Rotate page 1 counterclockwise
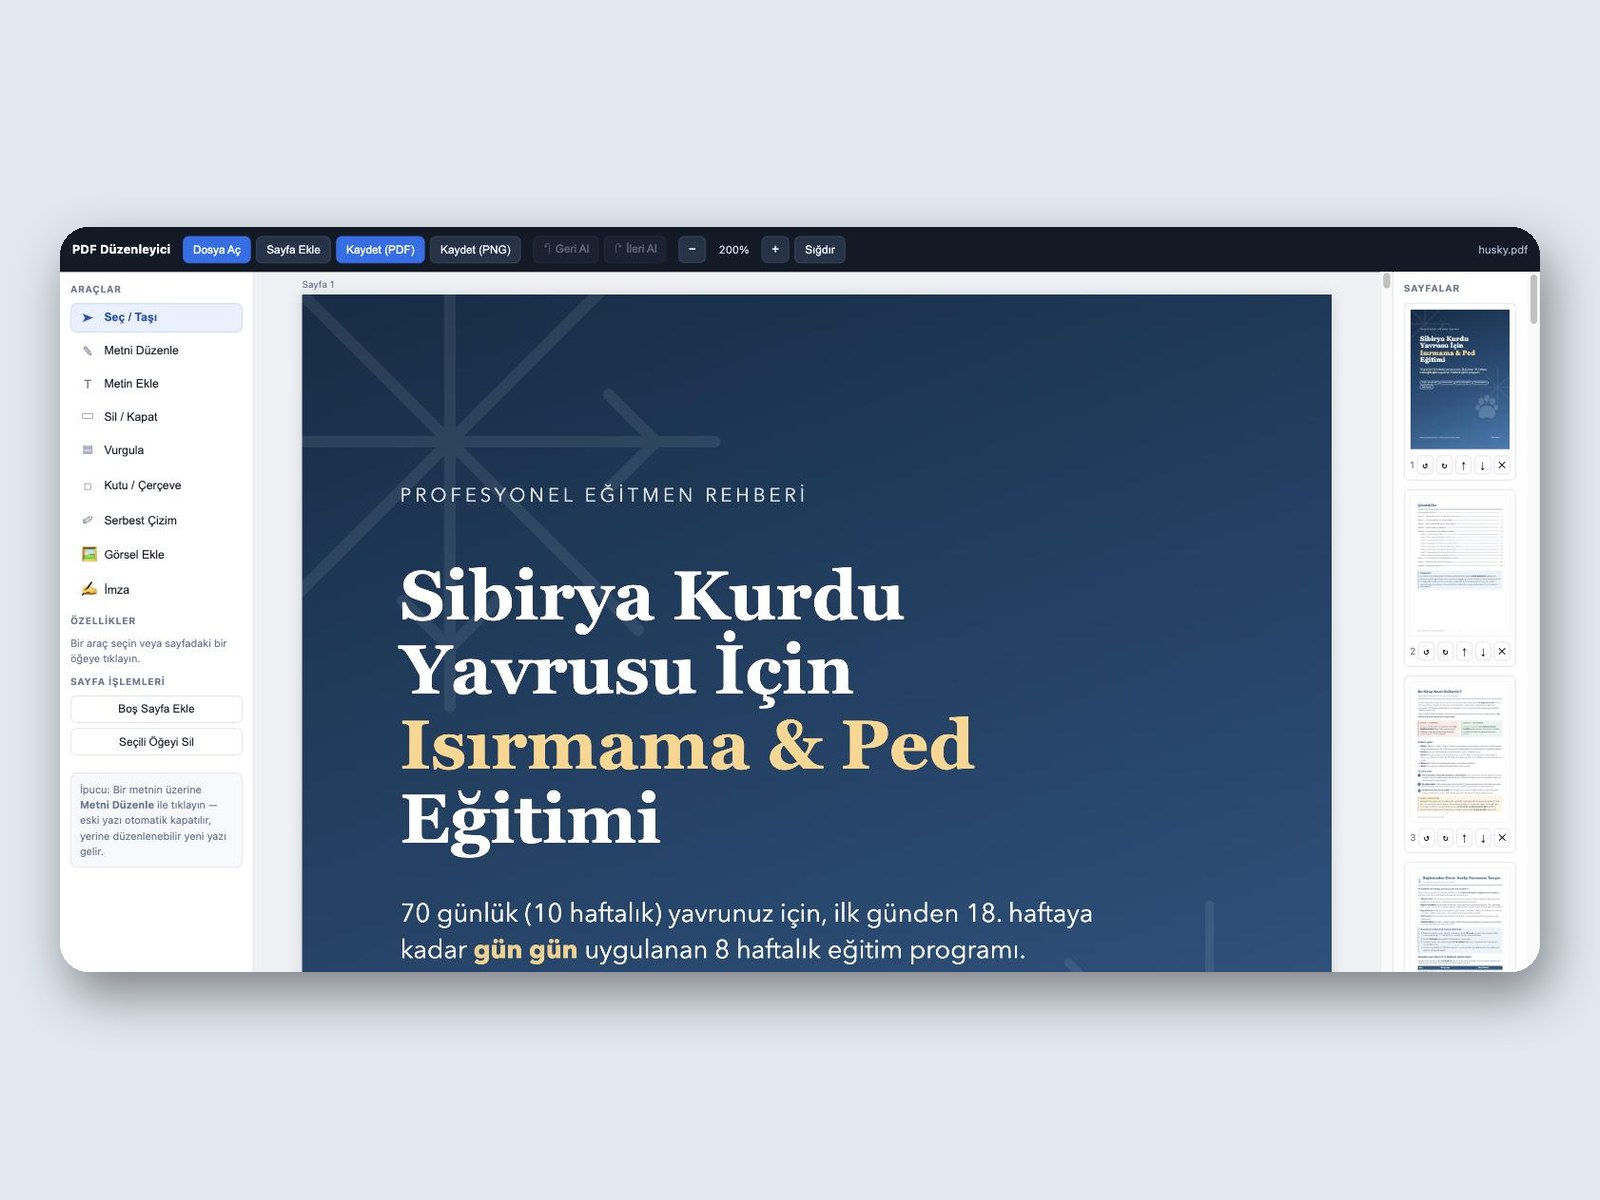 [x=1425, y=465]
